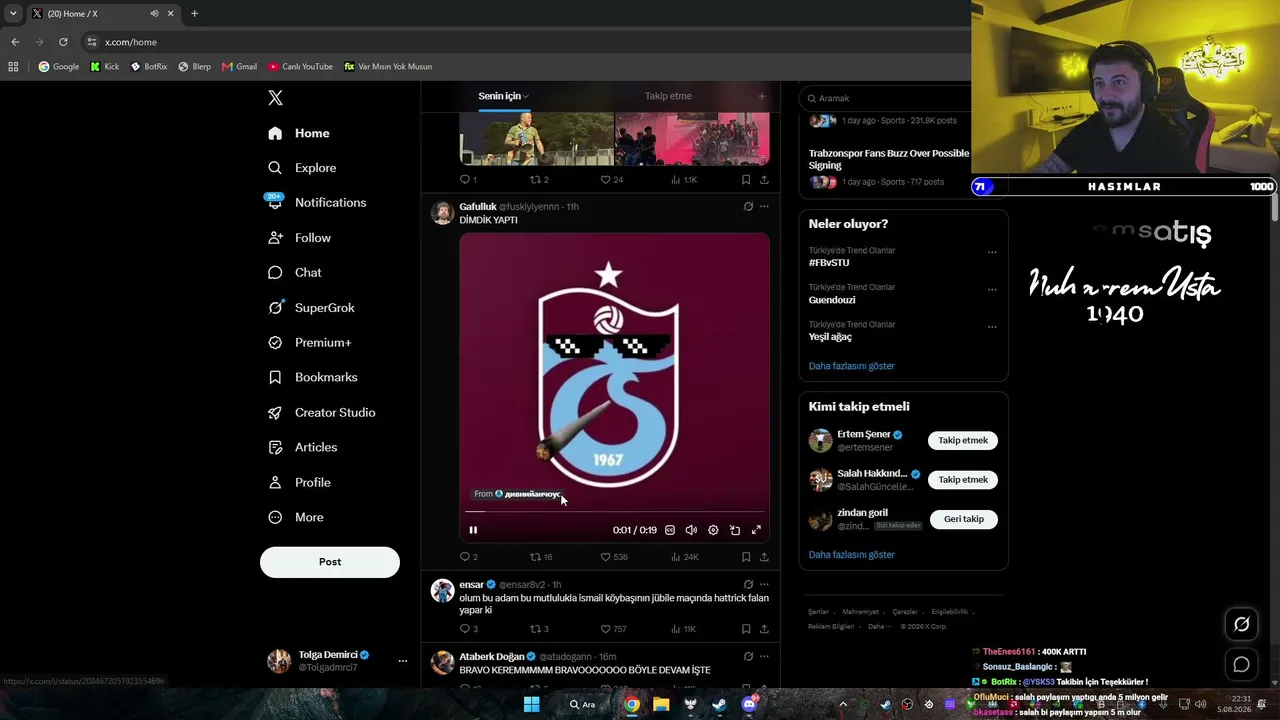The image size is (1280, 720).
Task: Open Discord from the Windows taskbar
Action: point(749,704)
